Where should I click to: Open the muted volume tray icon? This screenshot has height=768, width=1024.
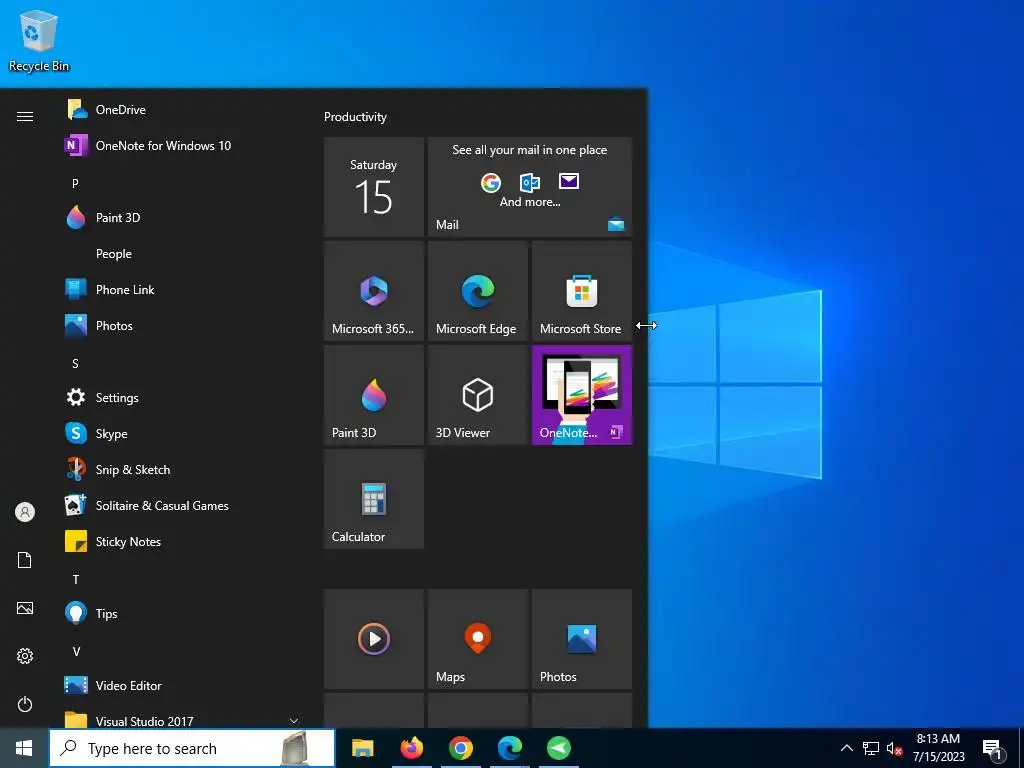894,748
